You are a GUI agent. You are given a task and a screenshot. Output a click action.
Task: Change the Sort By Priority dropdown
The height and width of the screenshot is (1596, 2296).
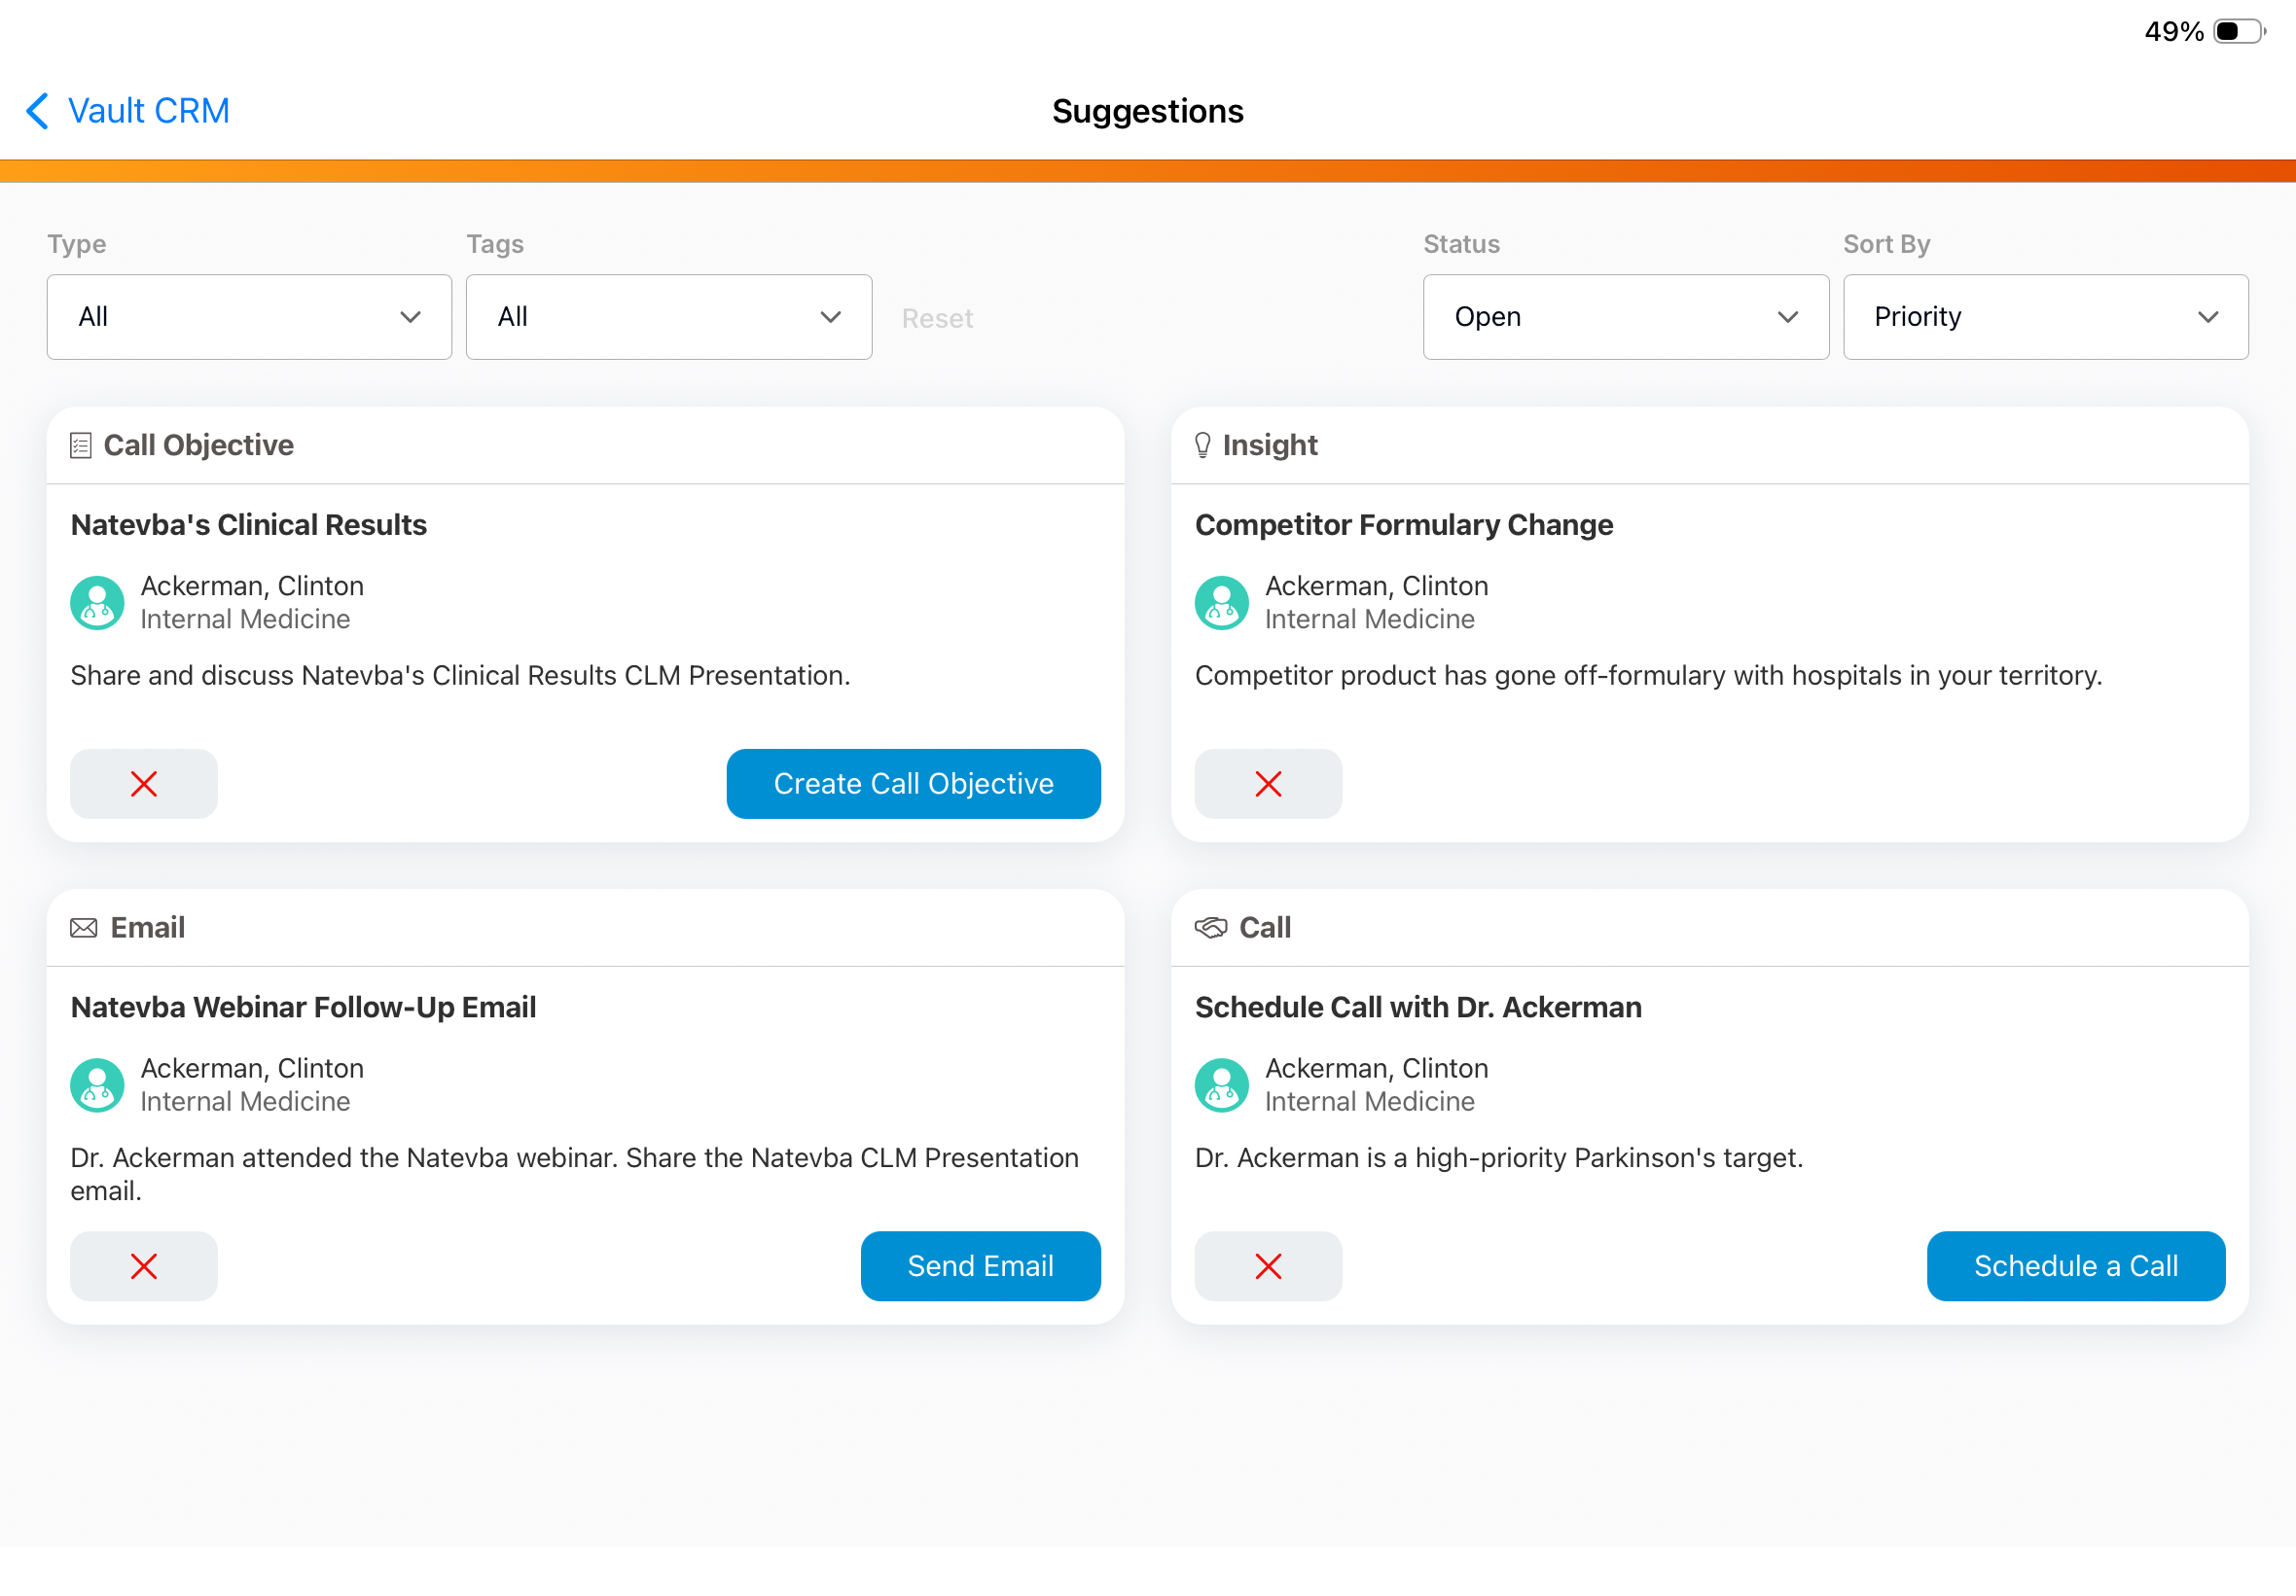(2045, 317)
